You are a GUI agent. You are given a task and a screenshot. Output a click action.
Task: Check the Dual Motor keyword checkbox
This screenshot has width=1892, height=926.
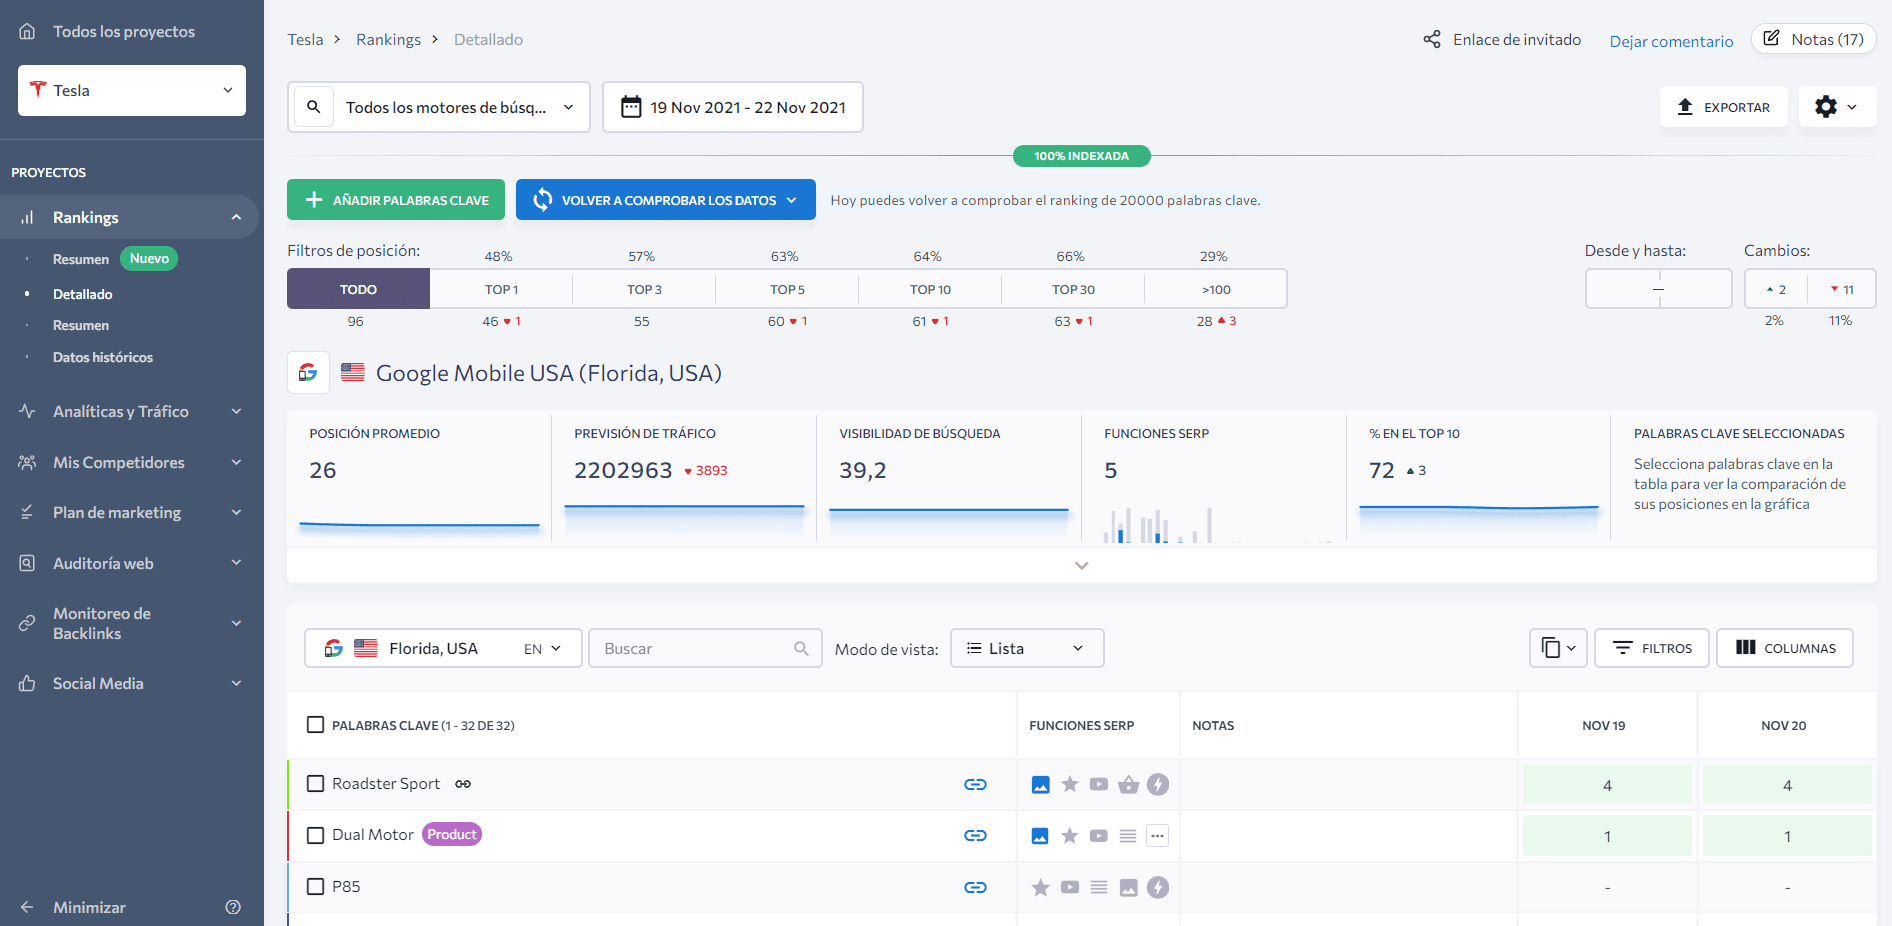315,835
